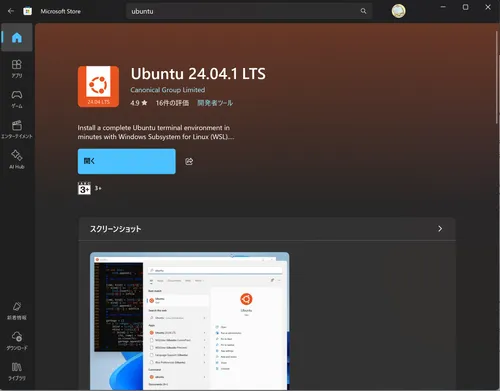Screen dimensions: 500x391
Task: Open the AI Hub section
Action: pyautogui.click(x=17, y=160)
